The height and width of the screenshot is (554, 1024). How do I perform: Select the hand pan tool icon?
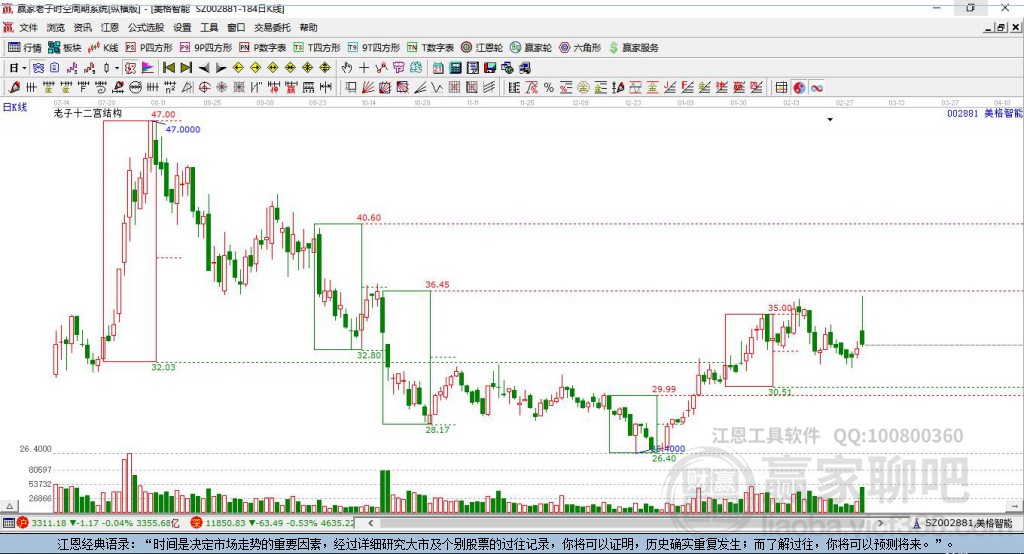347,67
